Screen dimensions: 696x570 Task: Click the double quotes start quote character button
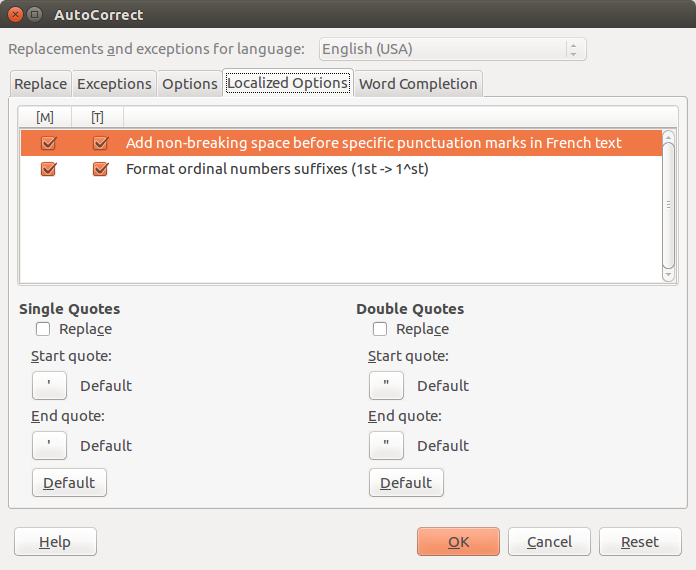[386, 386]
